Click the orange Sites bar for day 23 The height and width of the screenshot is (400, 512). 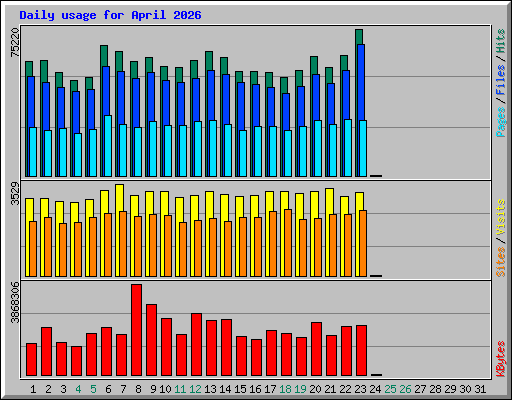click(363, 244)
